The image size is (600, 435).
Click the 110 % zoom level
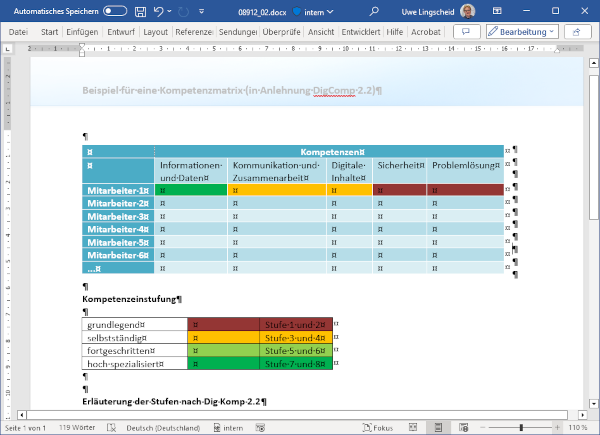coord(577,427)
